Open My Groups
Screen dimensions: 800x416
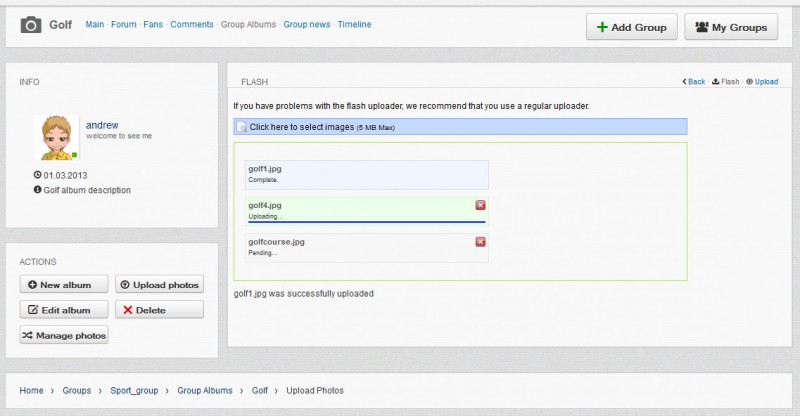tap(731, 27)
